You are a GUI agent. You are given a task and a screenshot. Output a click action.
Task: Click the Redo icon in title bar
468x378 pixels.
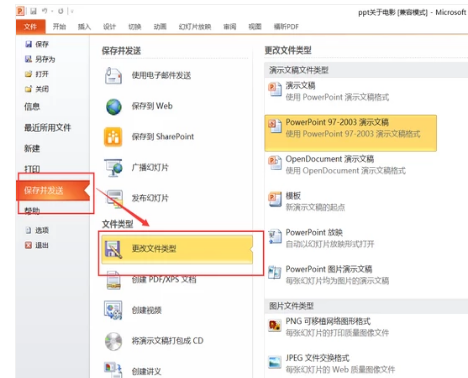click(x=60, y=11)
